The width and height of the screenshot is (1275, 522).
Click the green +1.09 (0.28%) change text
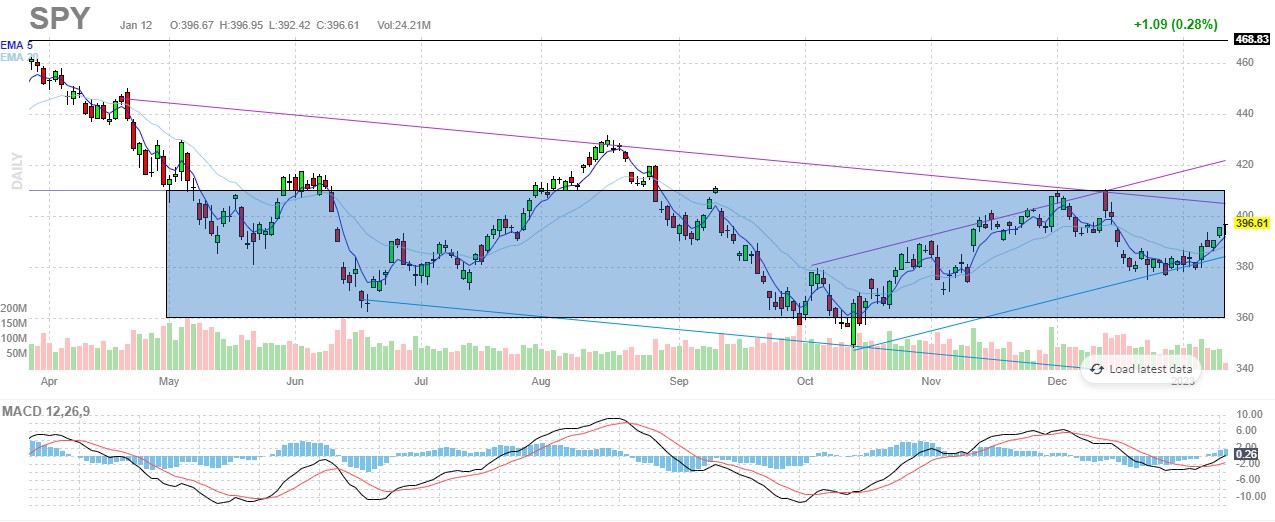click(1177, 24)
